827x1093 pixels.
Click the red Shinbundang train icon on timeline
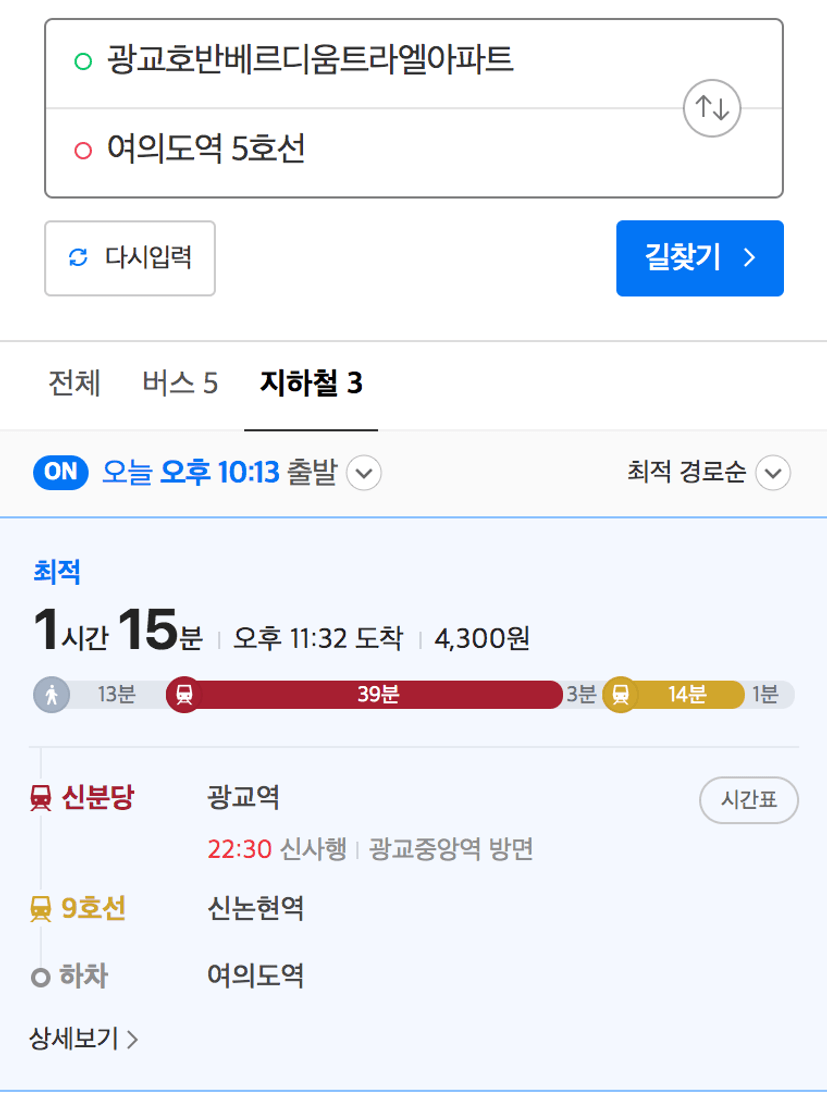point(184,694)
